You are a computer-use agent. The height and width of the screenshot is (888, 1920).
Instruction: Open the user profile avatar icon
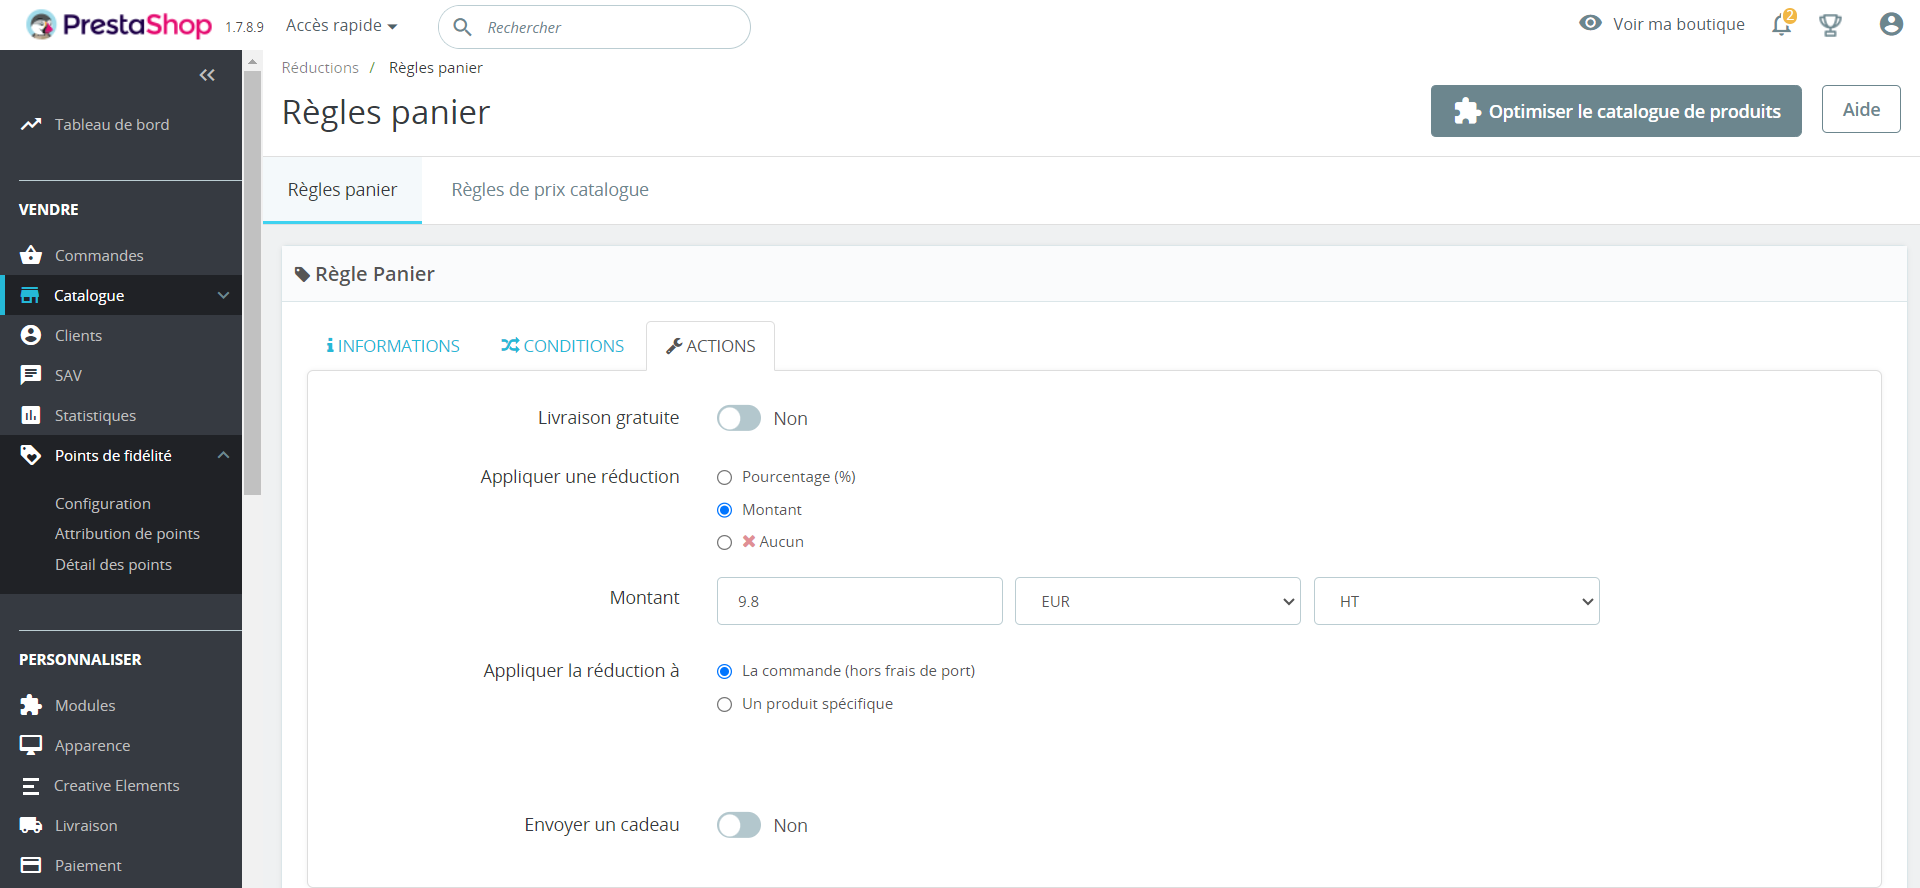click(1890, 25)
